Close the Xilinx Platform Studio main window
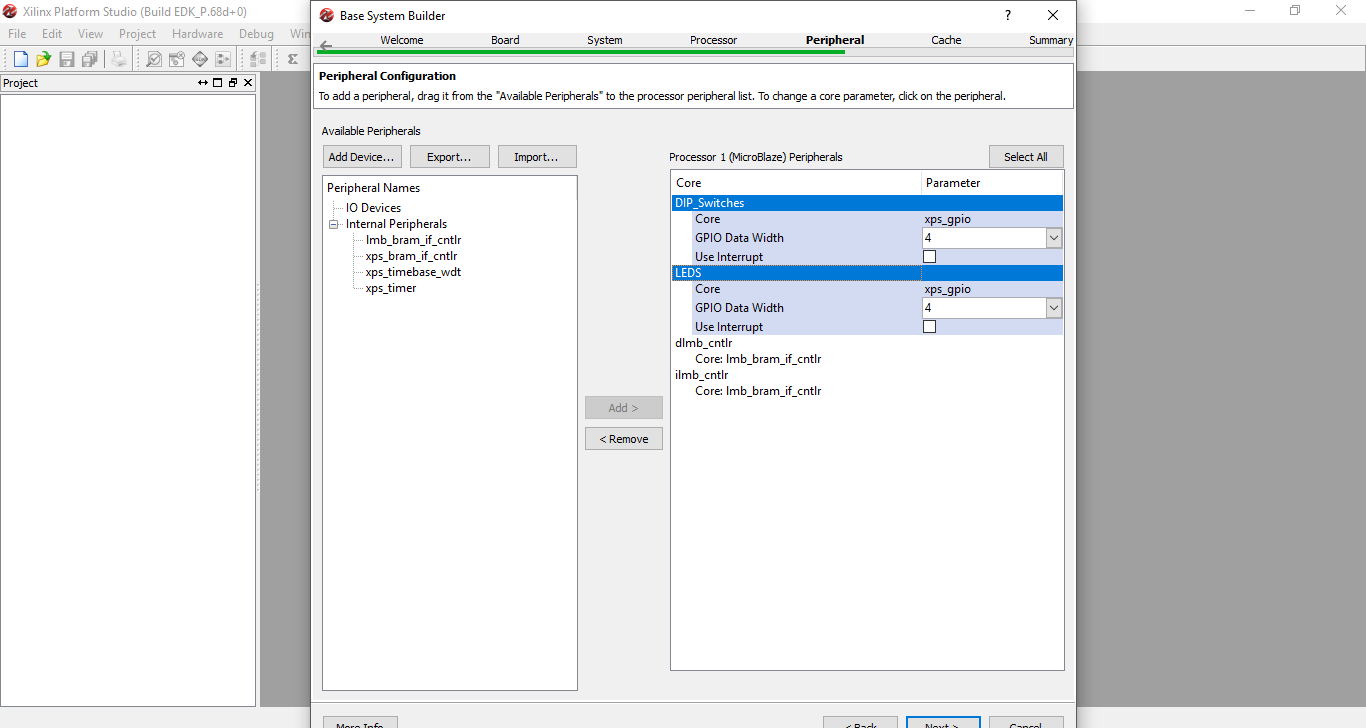The height and width of the screenshot is (728, 1366). tap(1341, 11)
